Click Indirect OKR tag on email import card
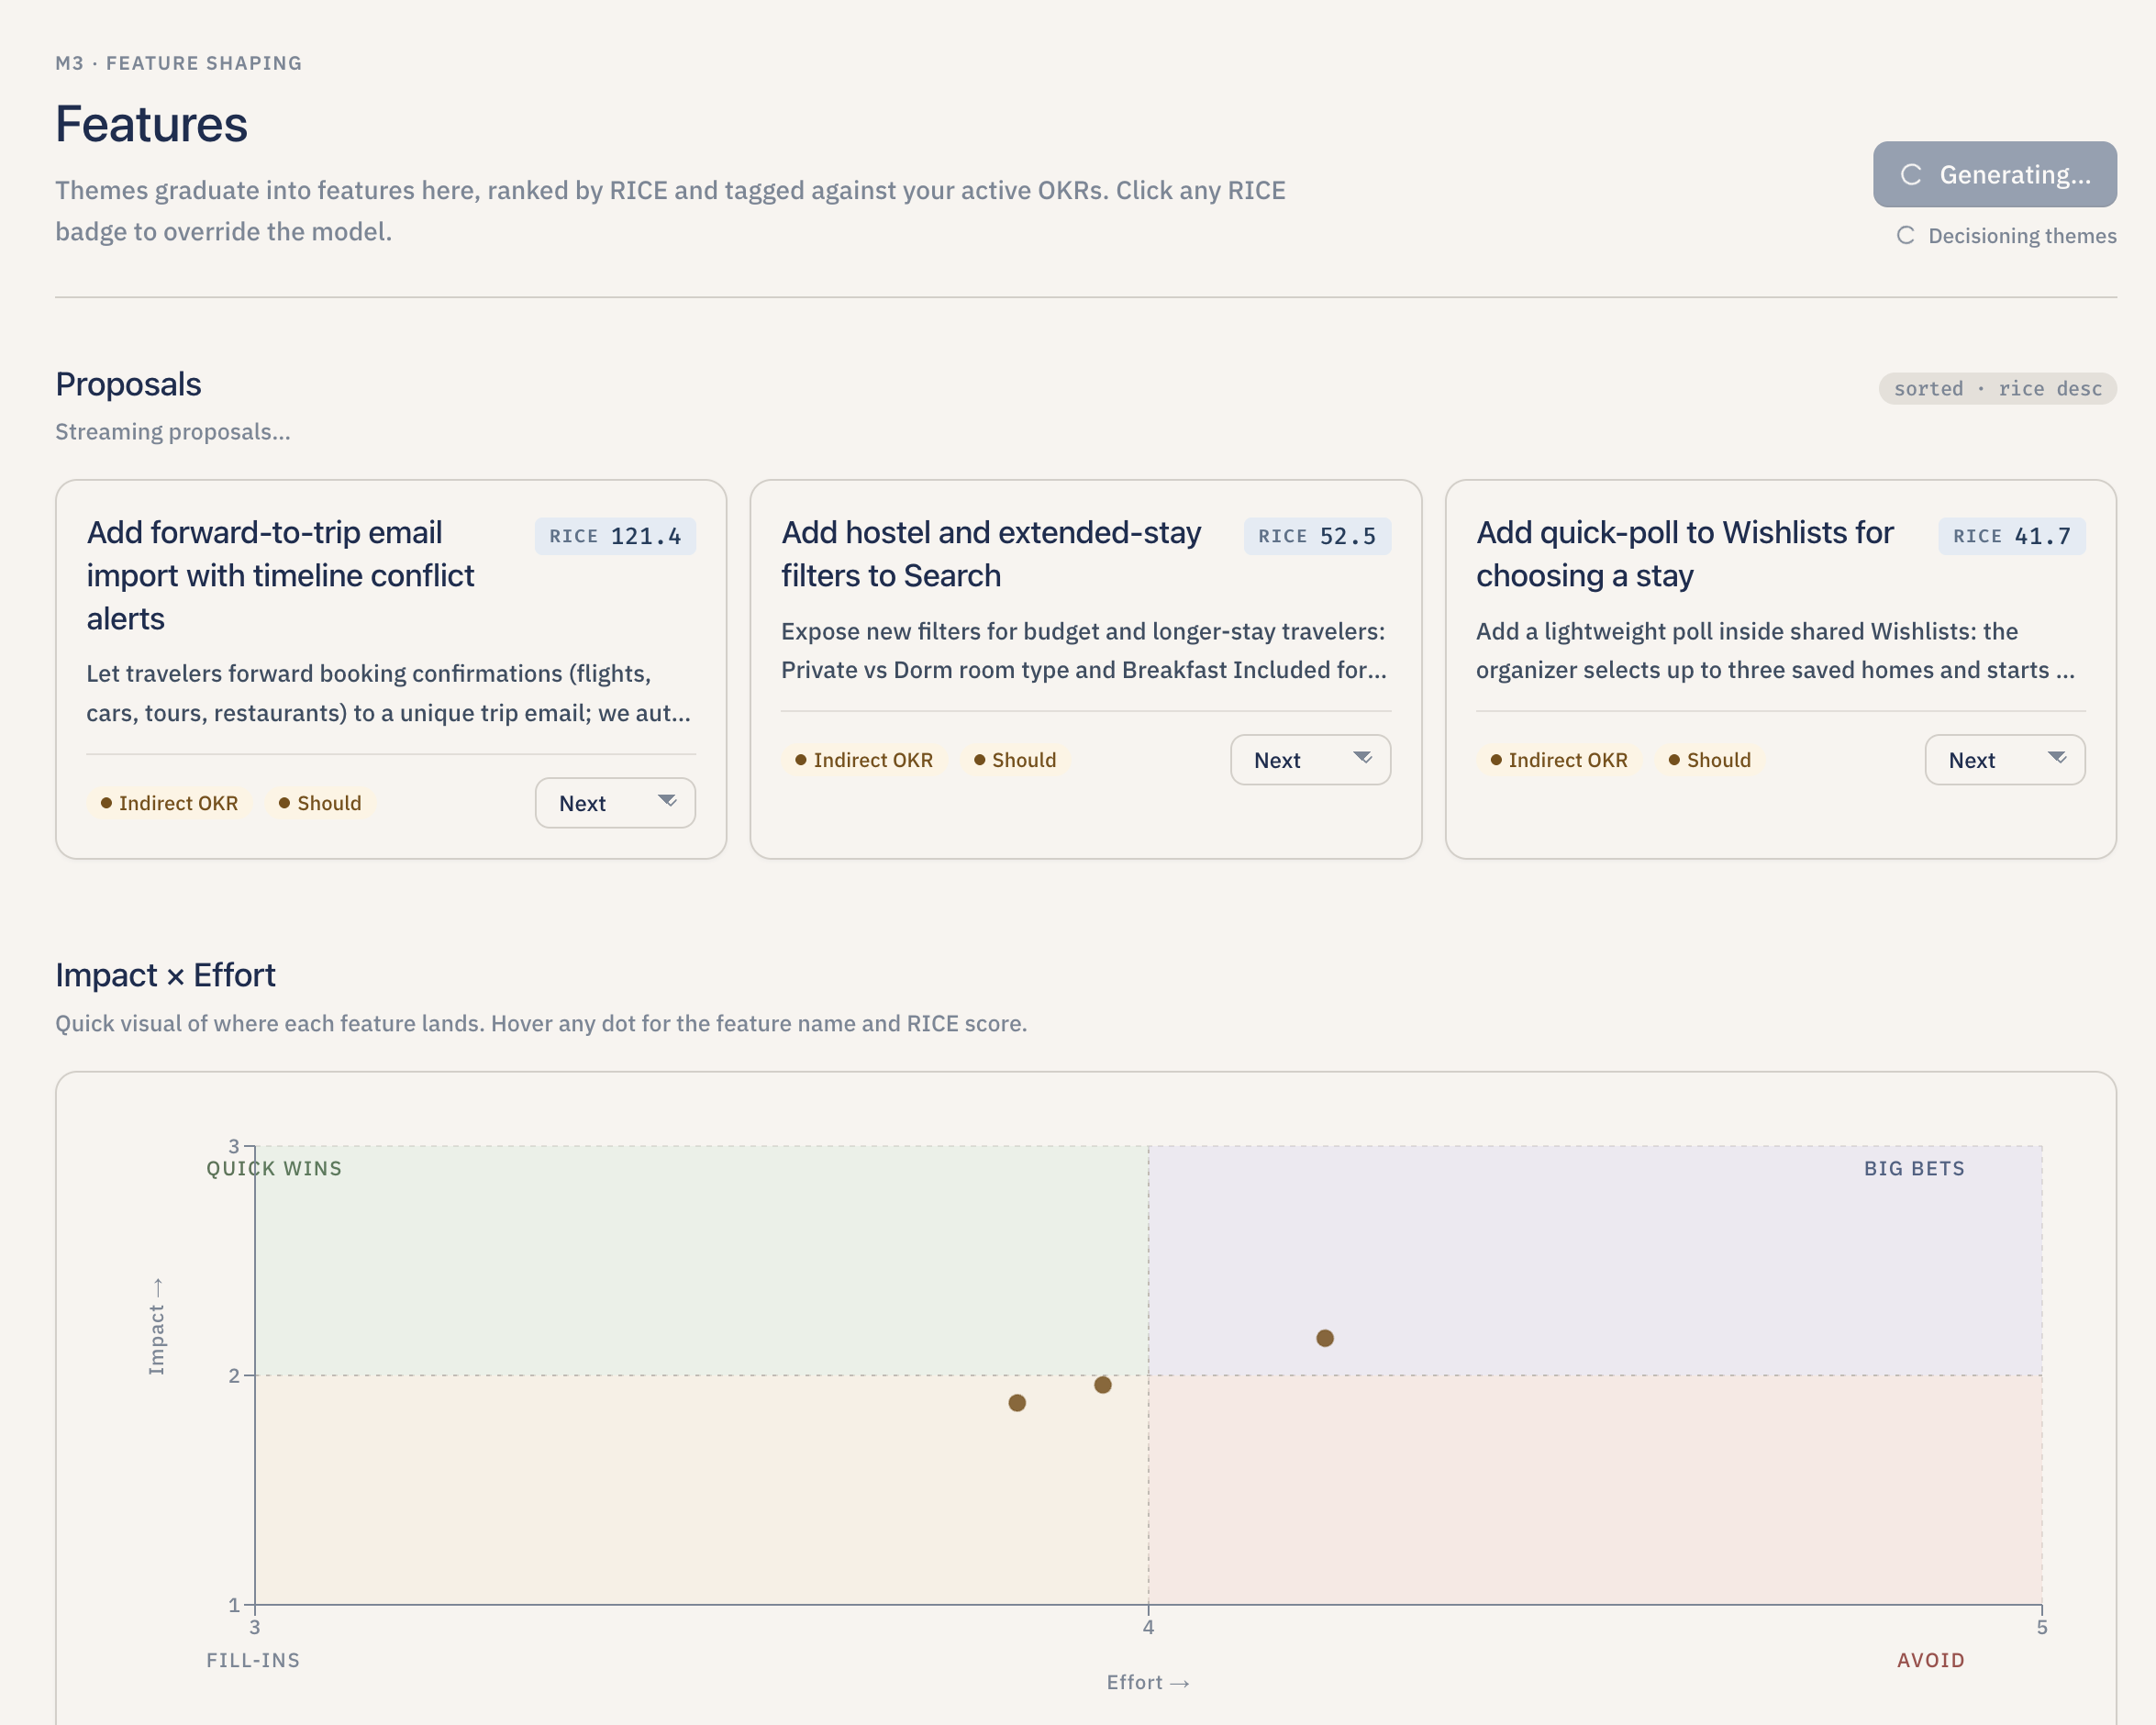The image size is (2156, 1725). click(x=169, y=803)
